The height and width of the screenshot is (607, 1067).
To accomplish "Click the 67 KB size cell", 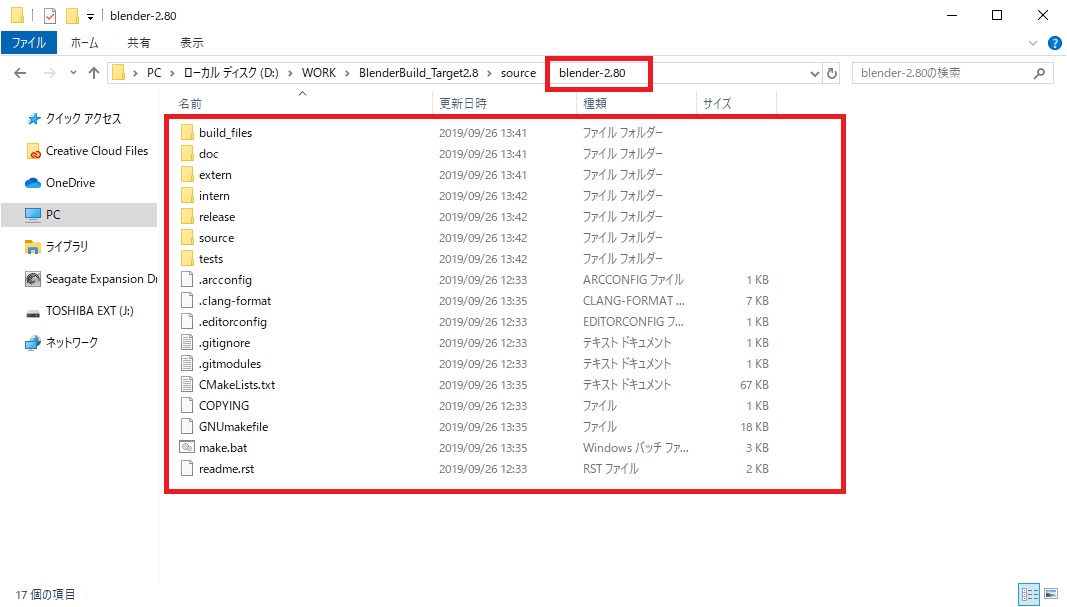I will coord(754,385).
